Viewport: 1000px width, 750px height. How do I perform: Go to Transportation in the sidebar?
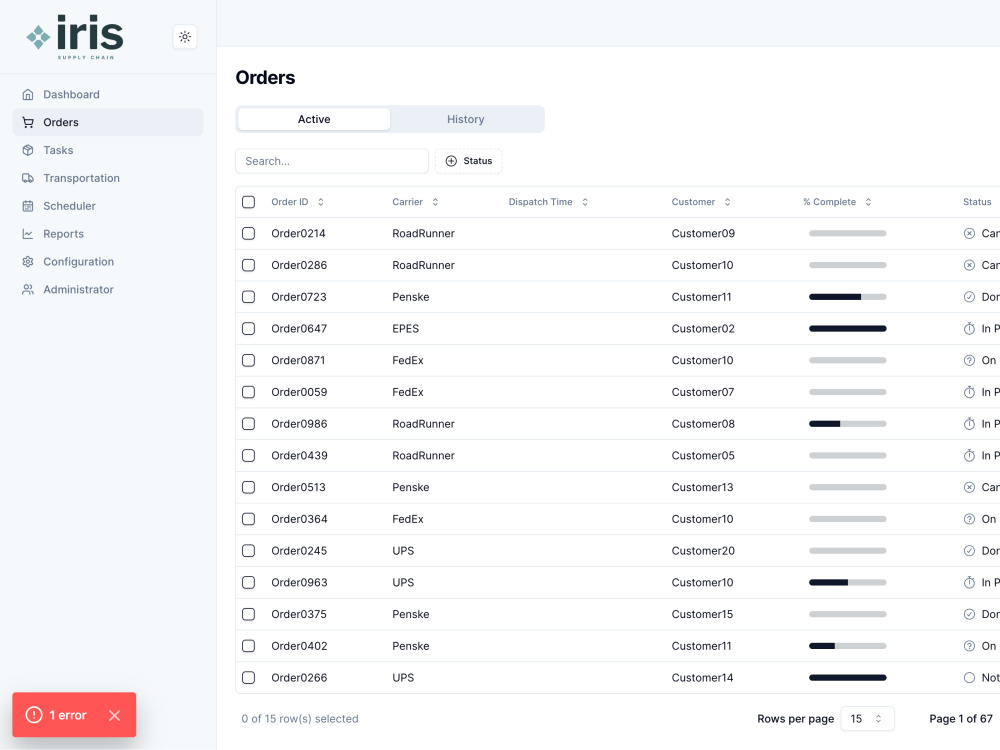[x=108, y=178]
